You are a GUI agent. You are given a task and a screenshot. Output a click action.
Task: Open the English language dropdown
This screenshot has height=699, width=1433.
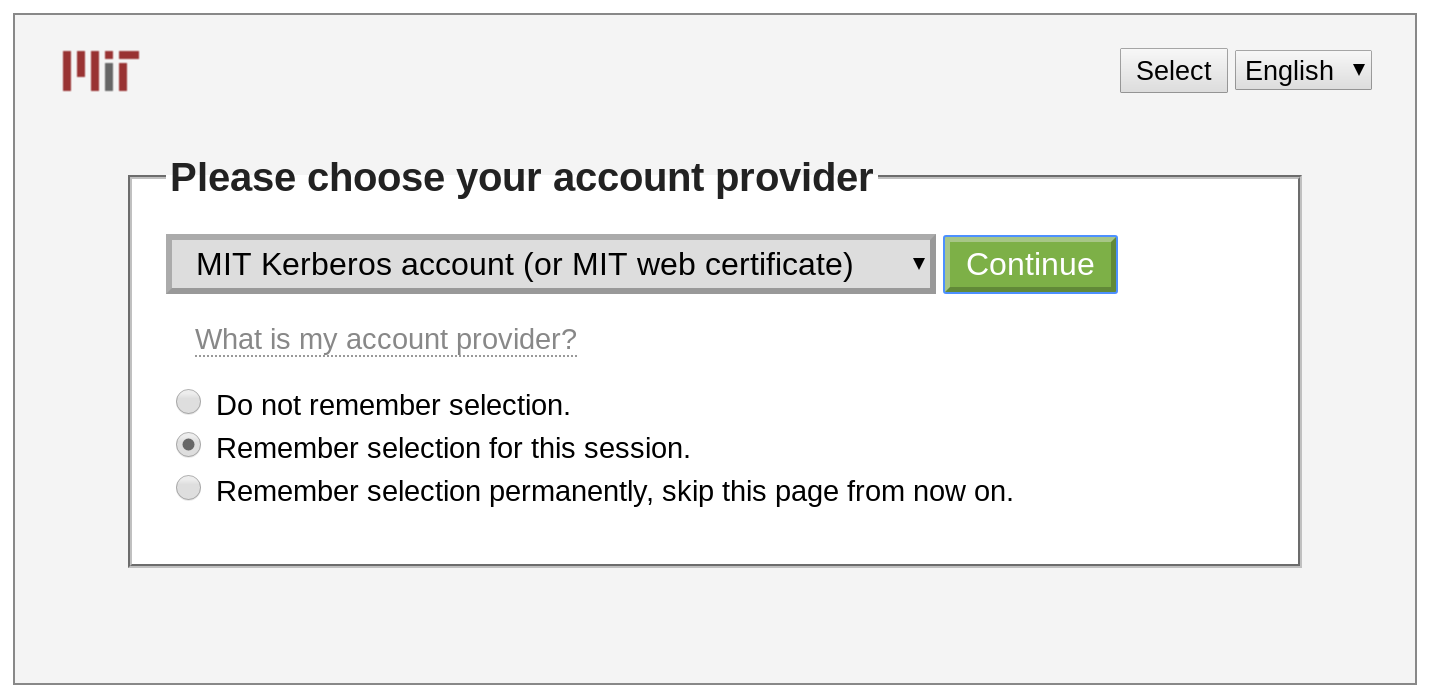point(1302,70)
